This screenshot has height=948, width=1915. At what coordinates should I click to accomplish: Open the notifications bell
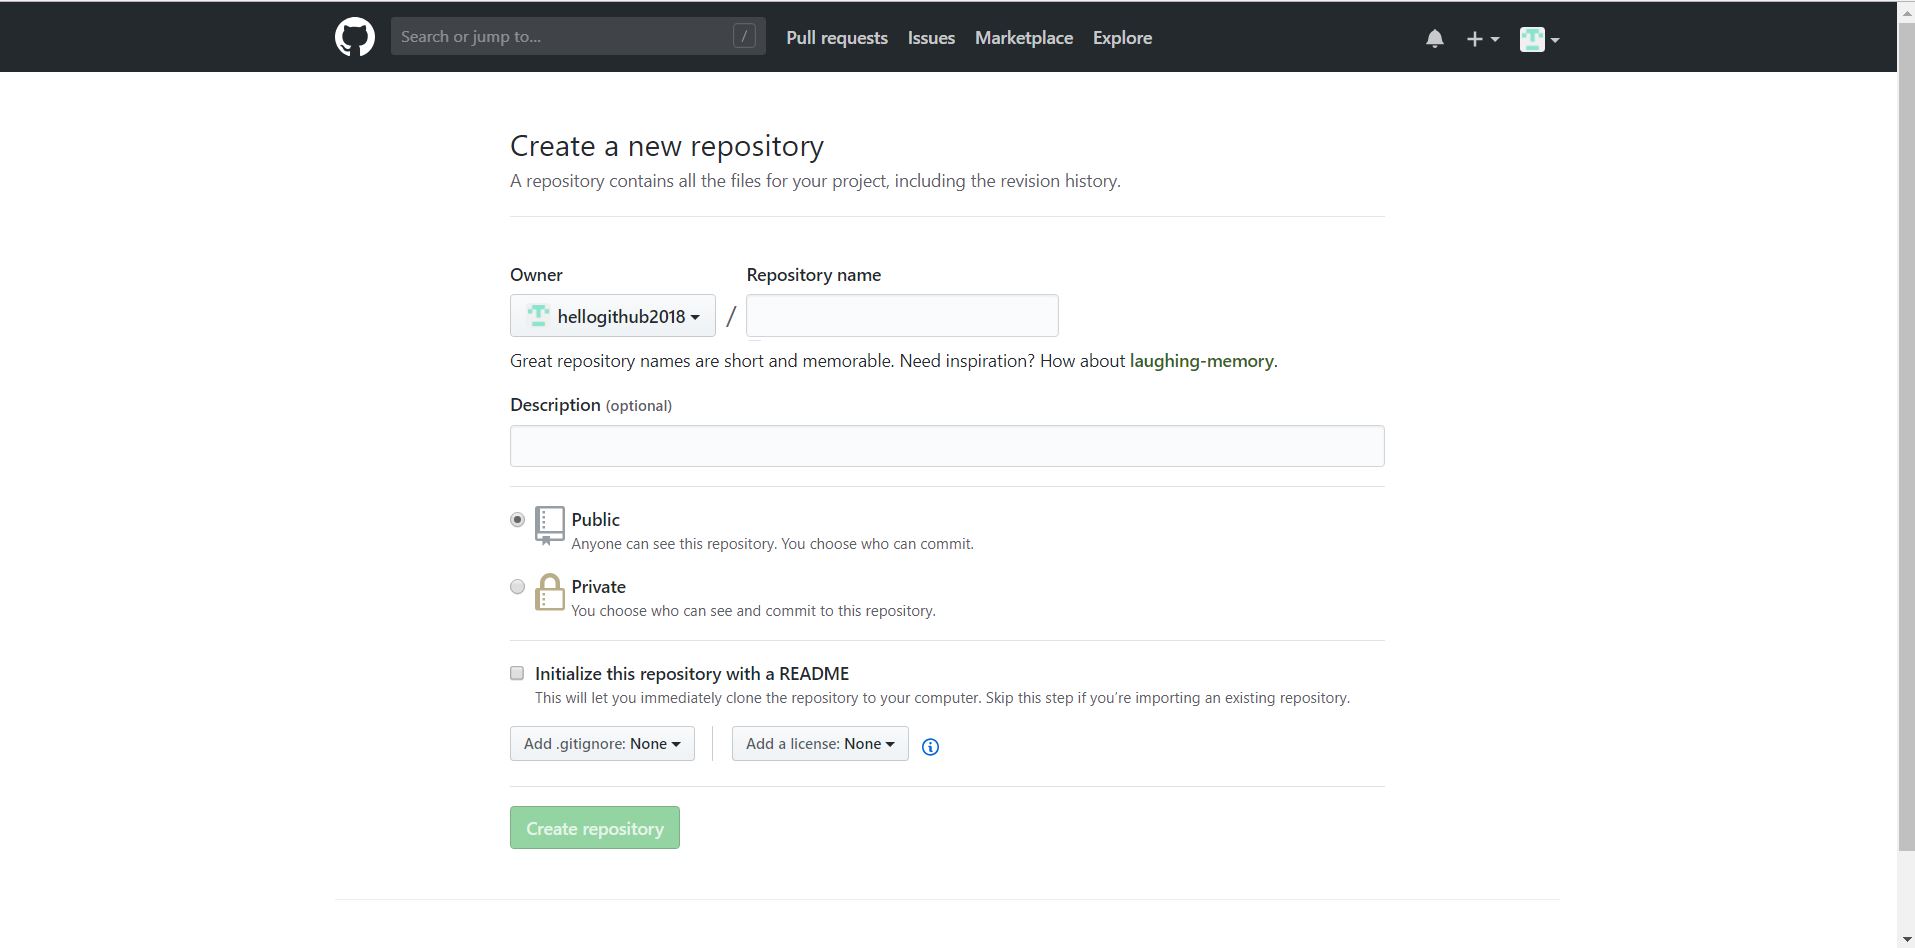pos(1434,39)
